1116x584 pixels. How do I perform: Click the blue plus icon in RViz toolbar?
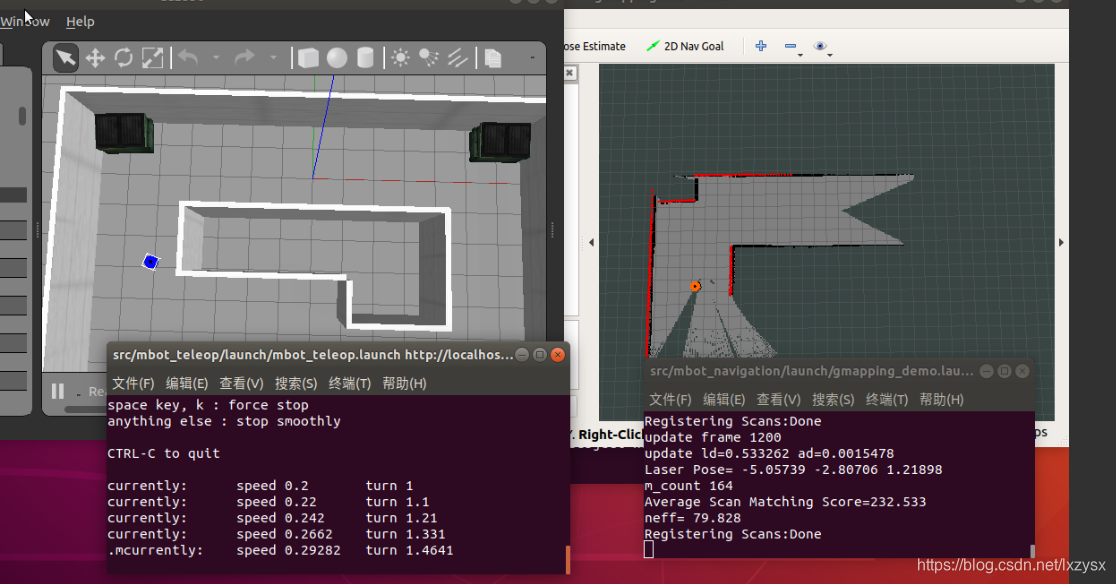point(761,46)
